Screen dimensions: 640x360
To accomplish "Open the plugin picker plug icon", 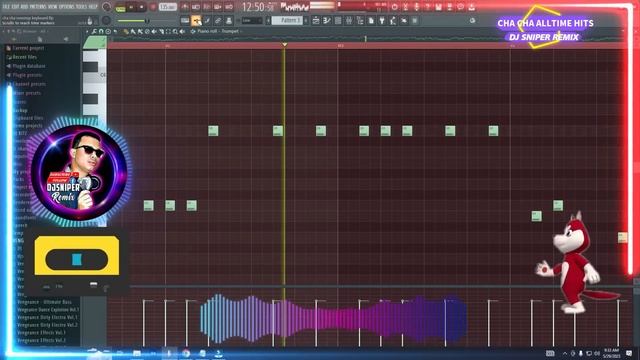I will (382, 20).
